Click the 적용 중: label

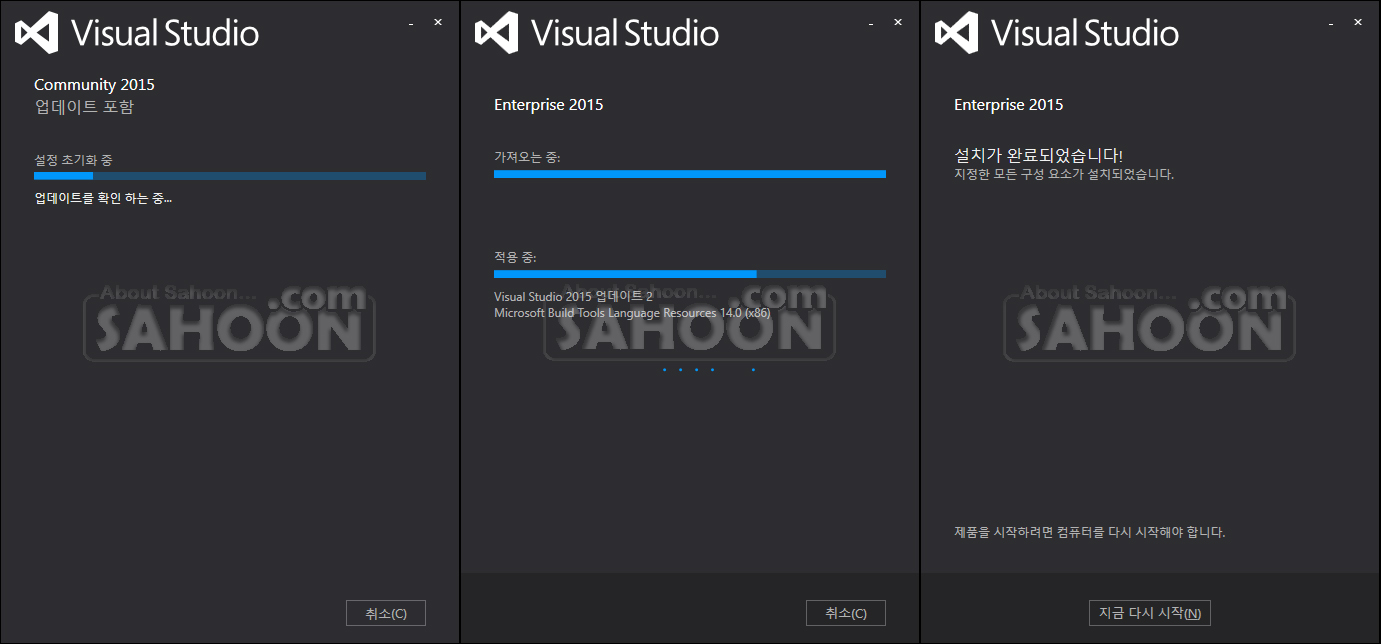pyautogui.click(x=515, y=258)
